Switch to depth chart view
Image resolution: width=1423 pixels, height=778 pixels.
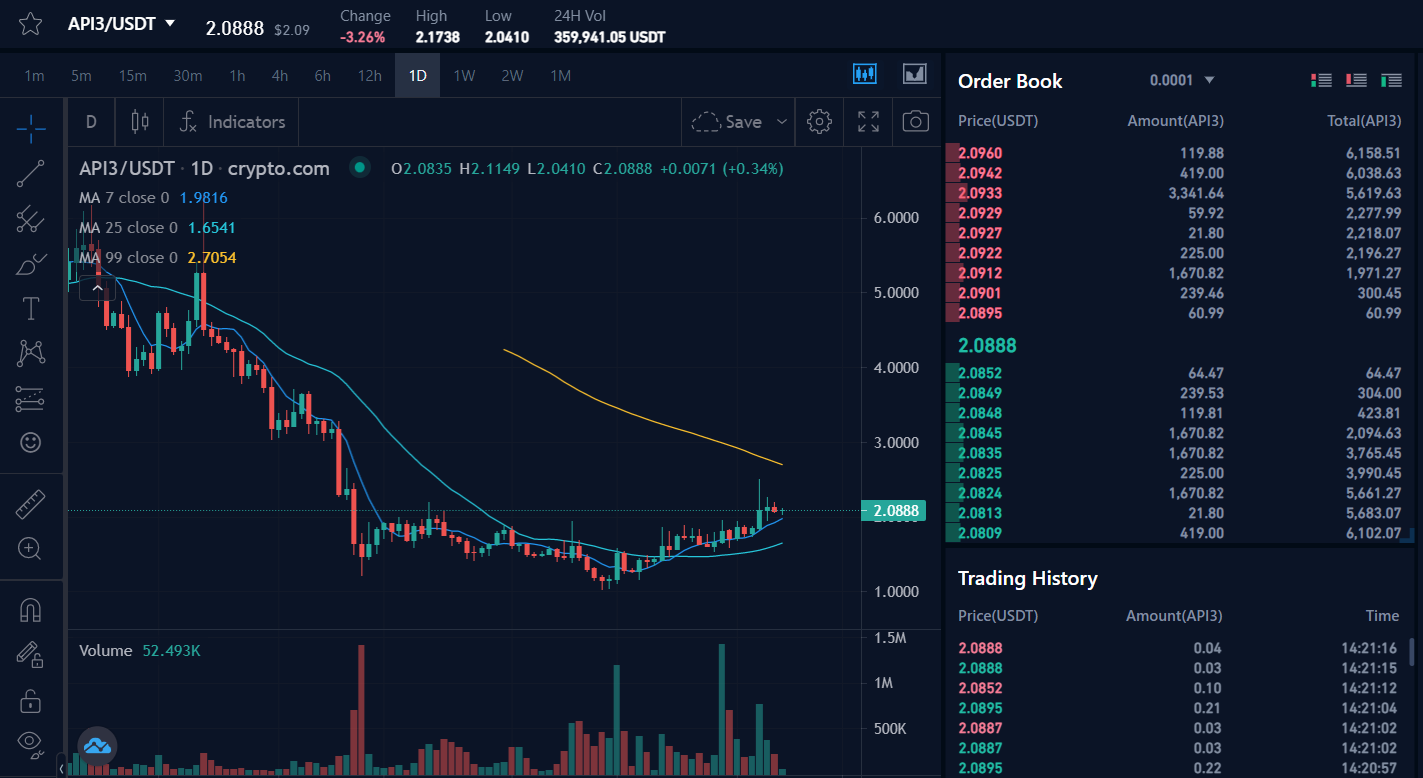(x=914, y=74)
